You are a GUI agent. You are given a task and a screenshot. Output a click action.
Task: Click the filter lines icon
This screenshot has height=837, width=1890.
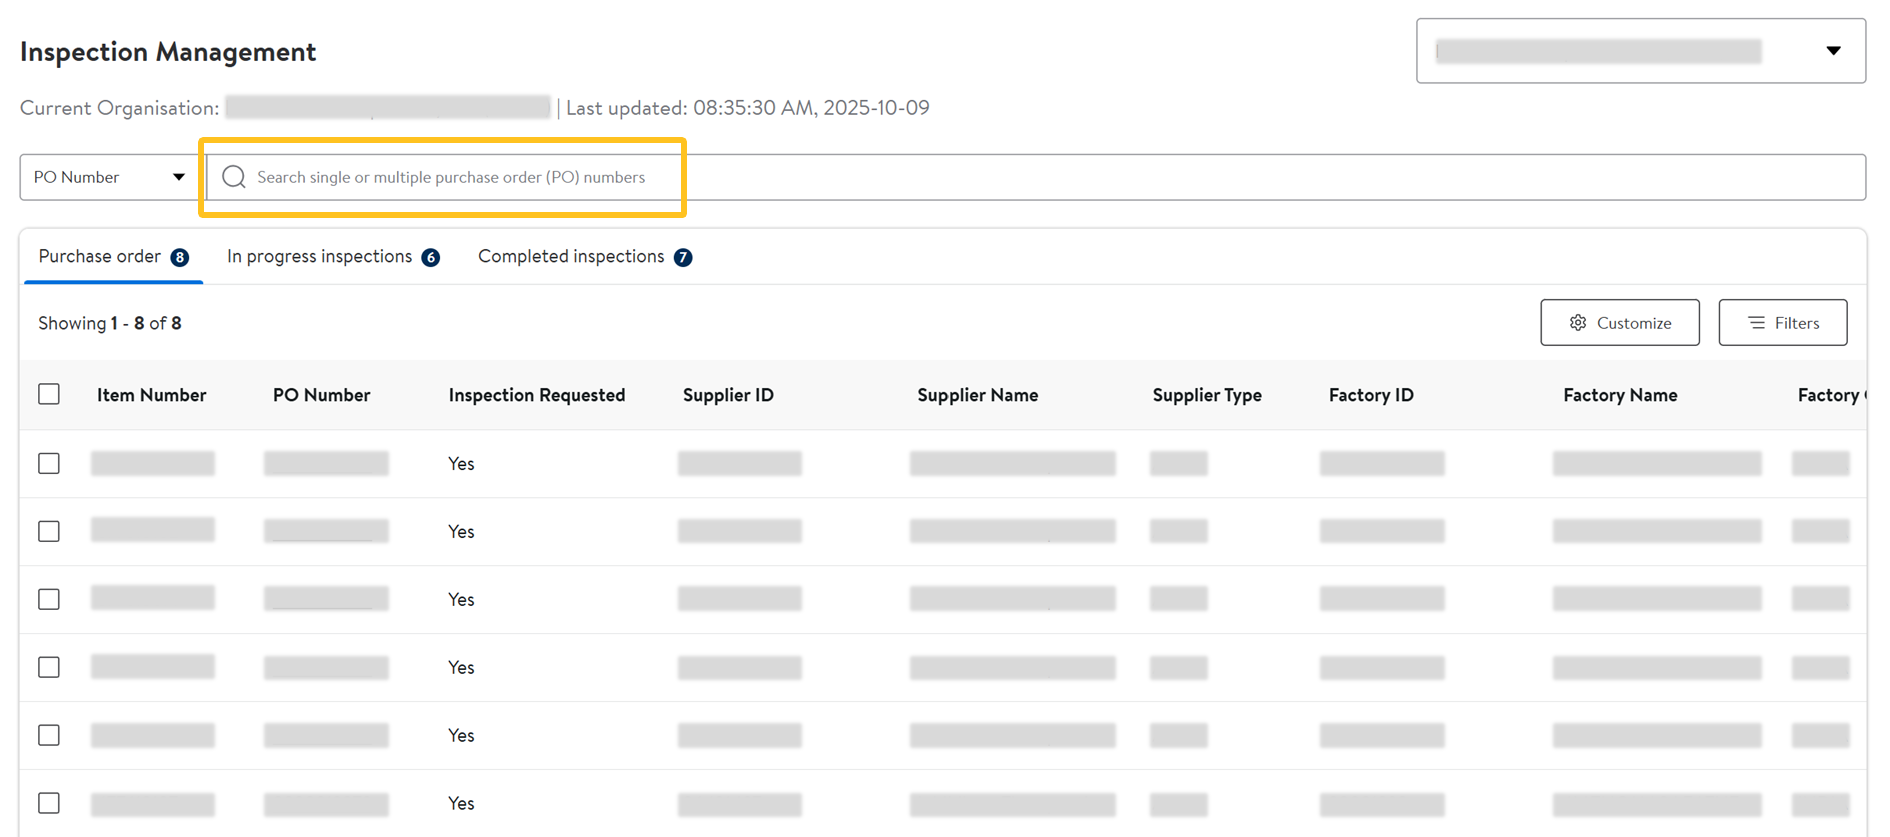pos(1756,323)
